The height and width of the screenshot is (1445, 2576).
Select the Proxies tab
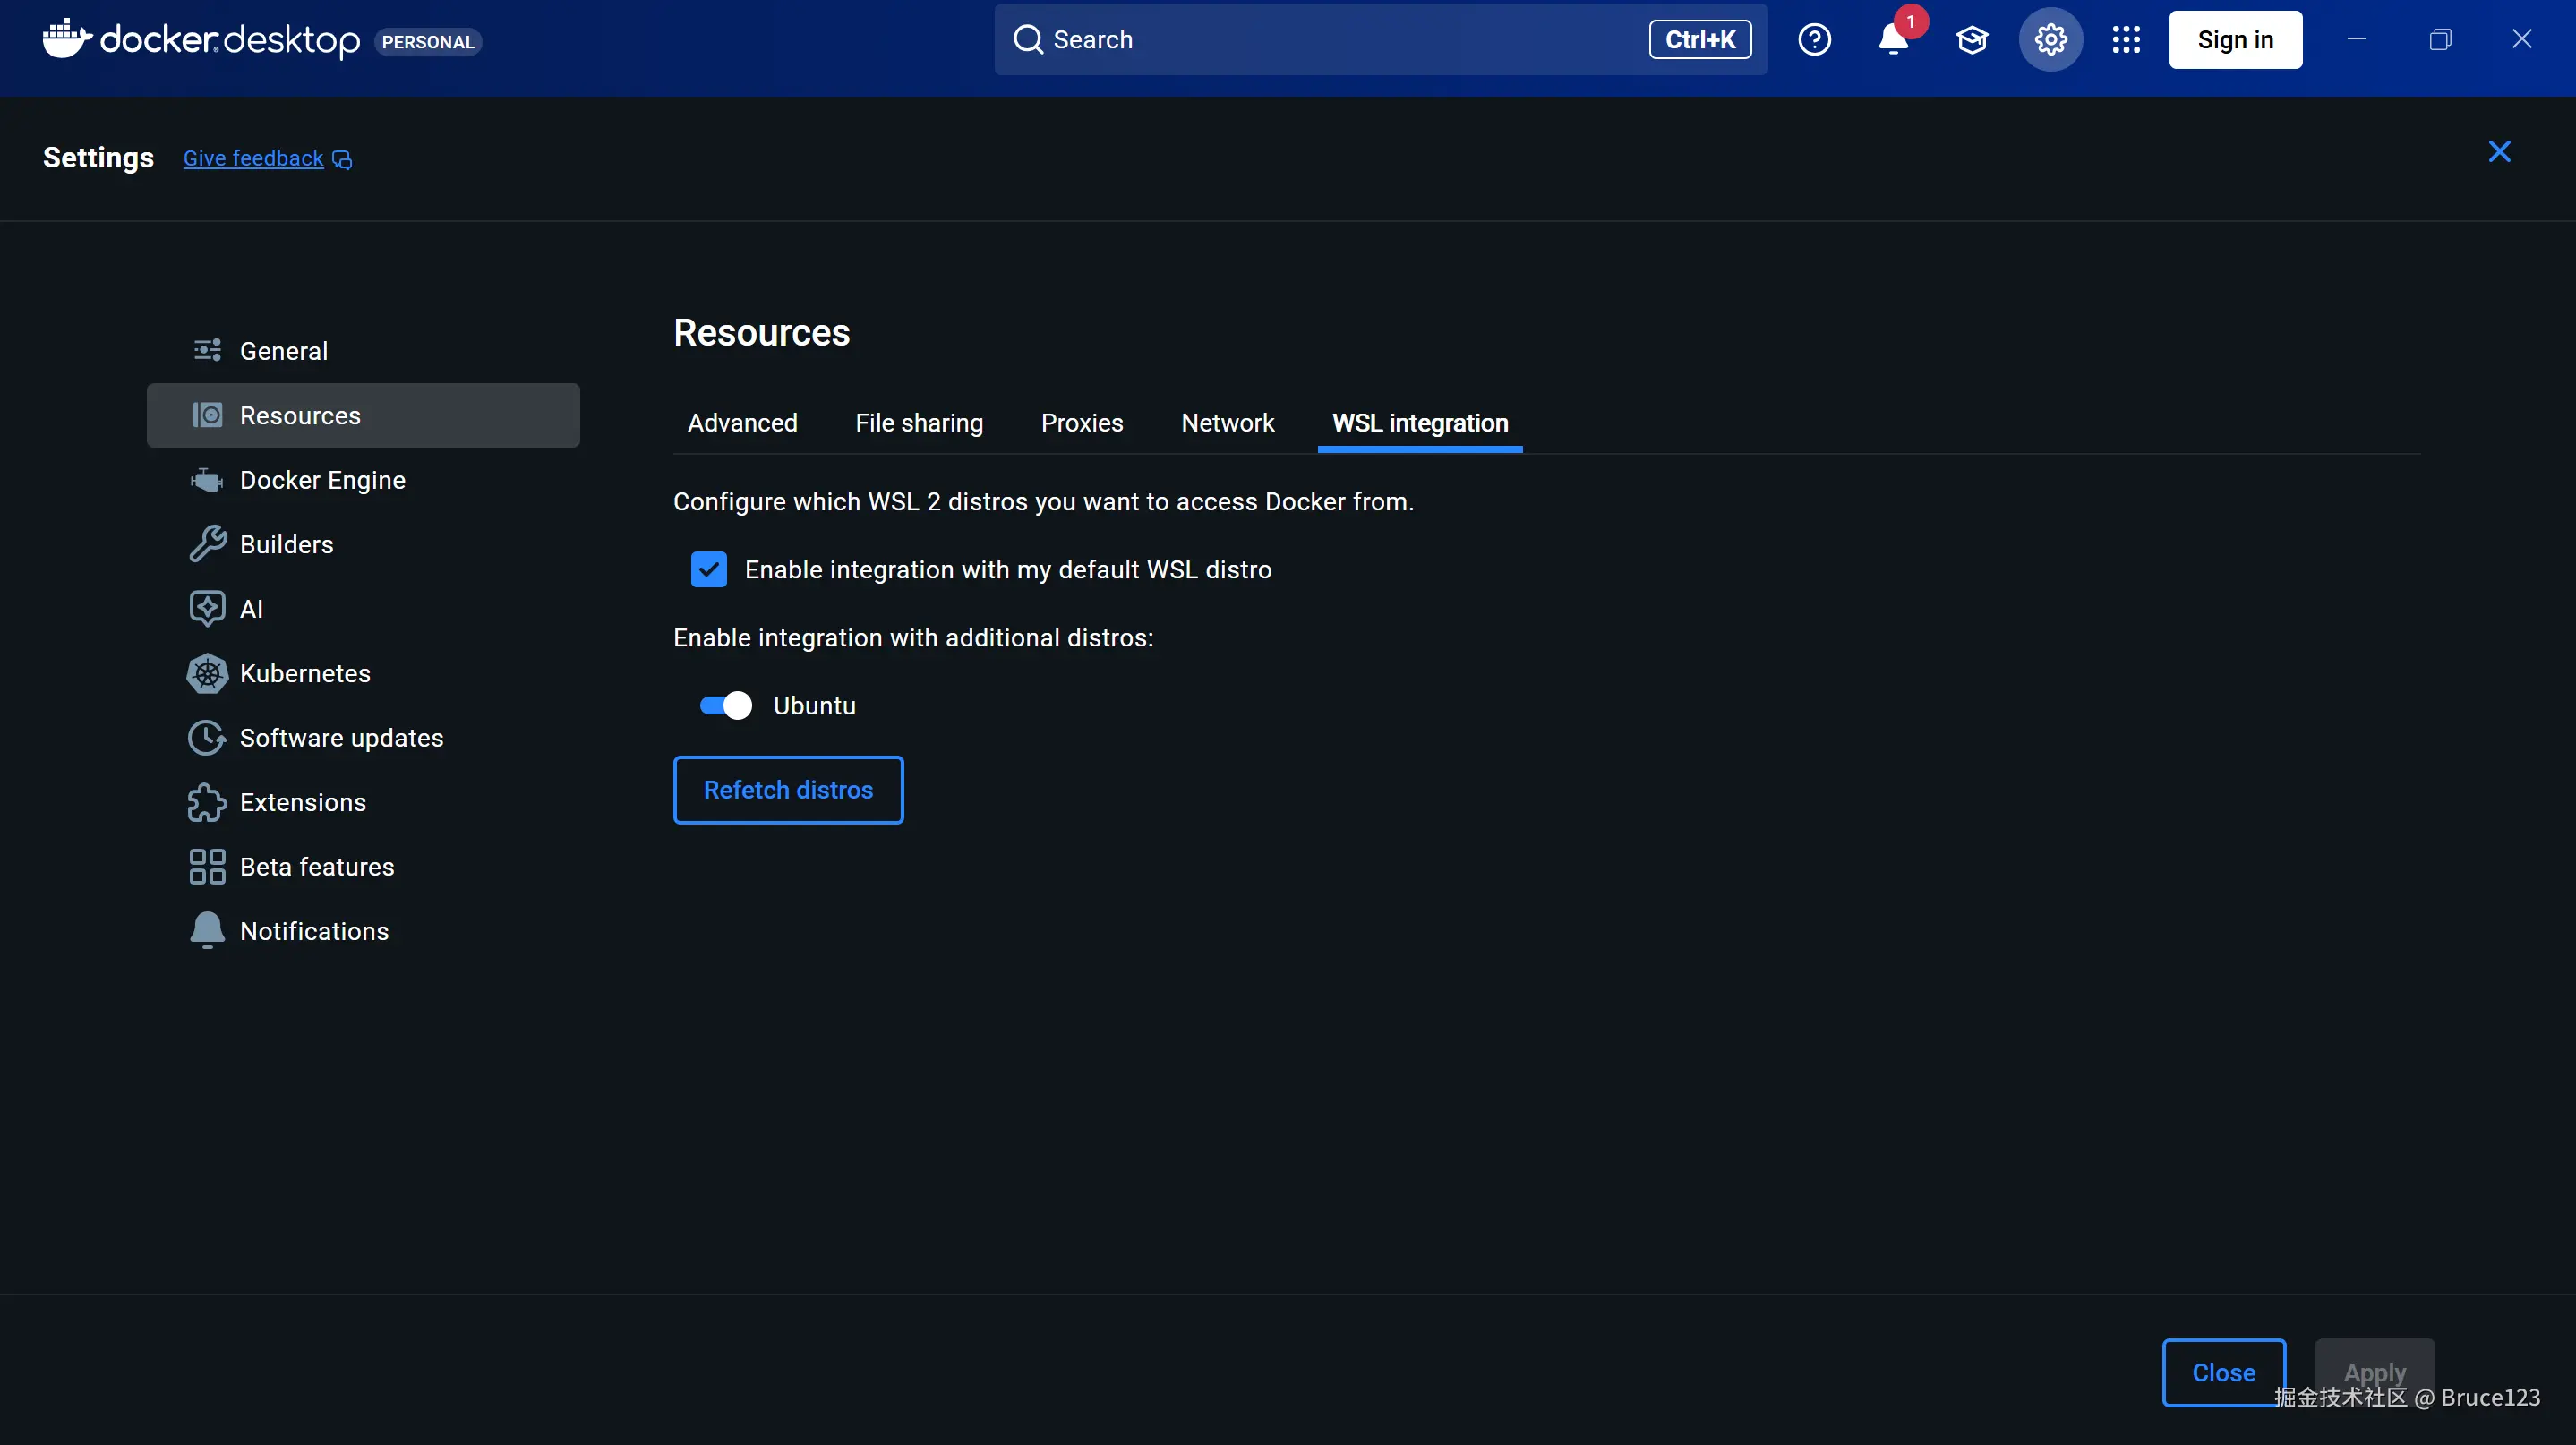[x=1082, y=423]
